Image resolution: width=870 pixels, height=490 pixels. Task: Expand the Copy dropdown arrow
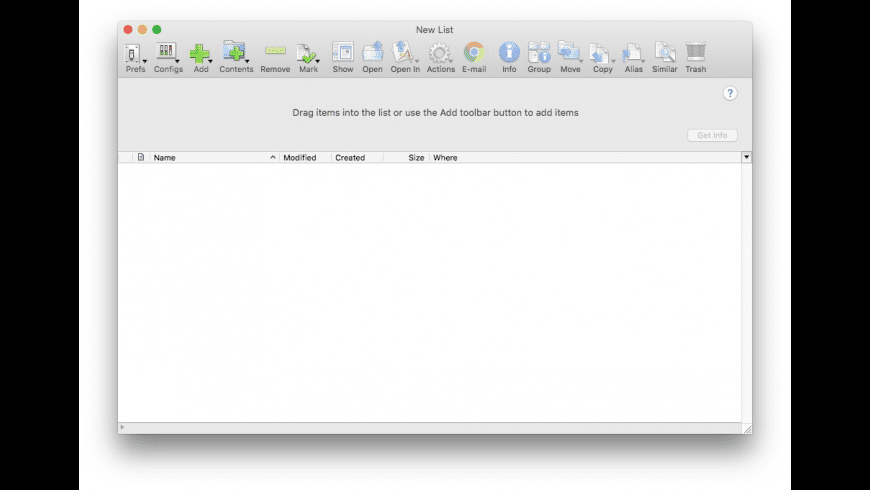click(613, 61)
